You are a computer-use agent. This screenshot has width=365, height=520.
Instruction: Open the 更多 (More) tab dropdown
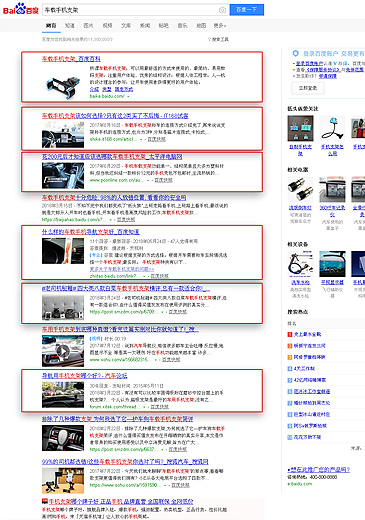tap(220, 25)
